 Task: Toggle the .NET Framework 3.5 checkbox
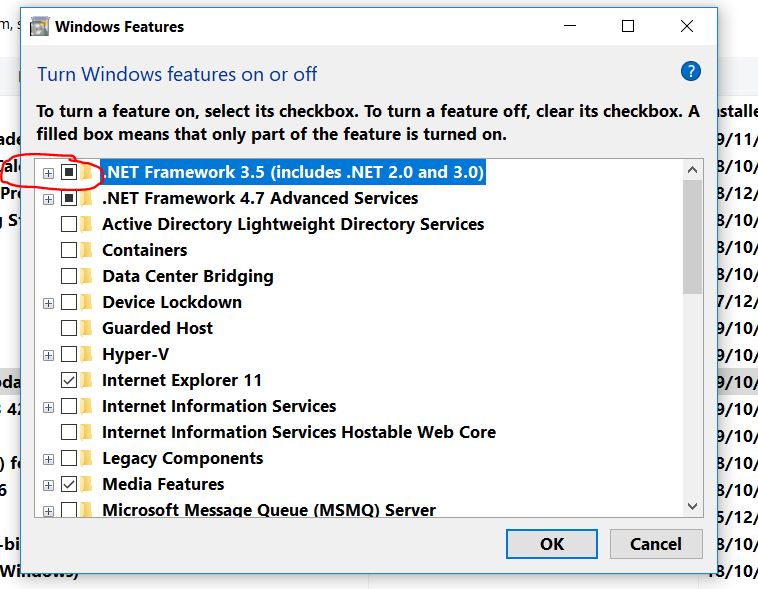coord(69,172)
